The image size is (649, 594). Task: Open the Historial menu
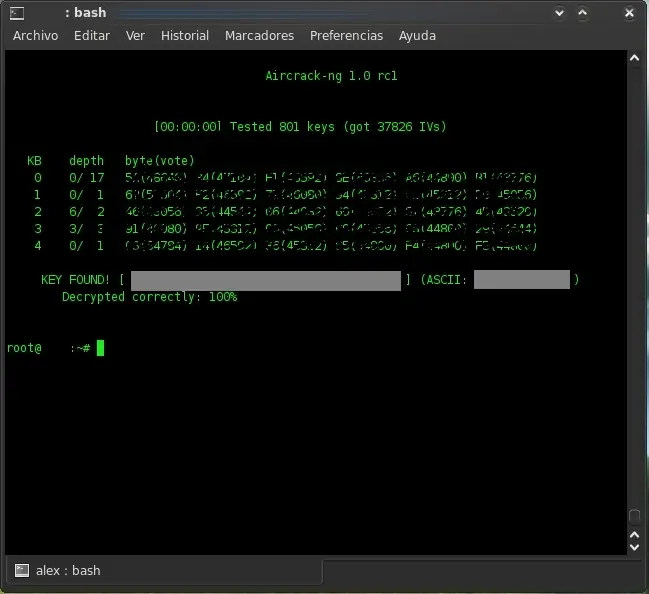(185, 36)
